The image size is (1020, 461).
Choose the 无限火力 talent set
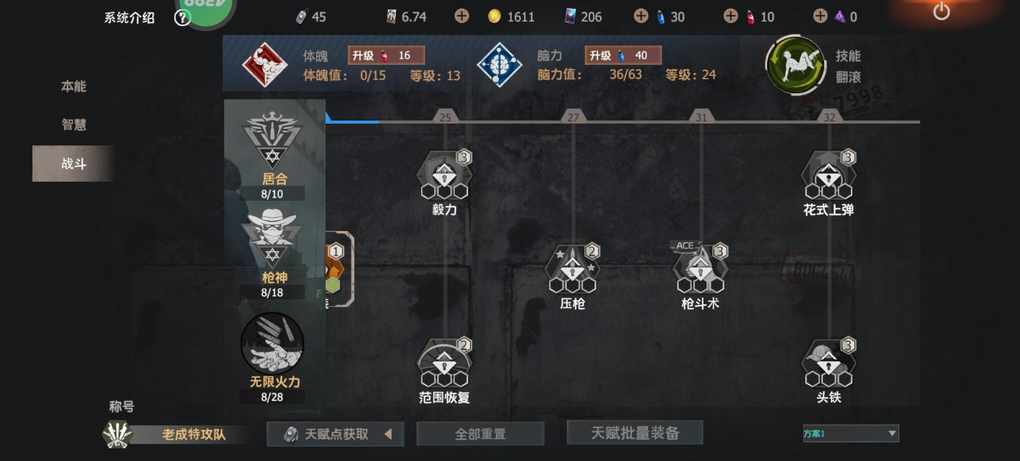click(272, 344)
